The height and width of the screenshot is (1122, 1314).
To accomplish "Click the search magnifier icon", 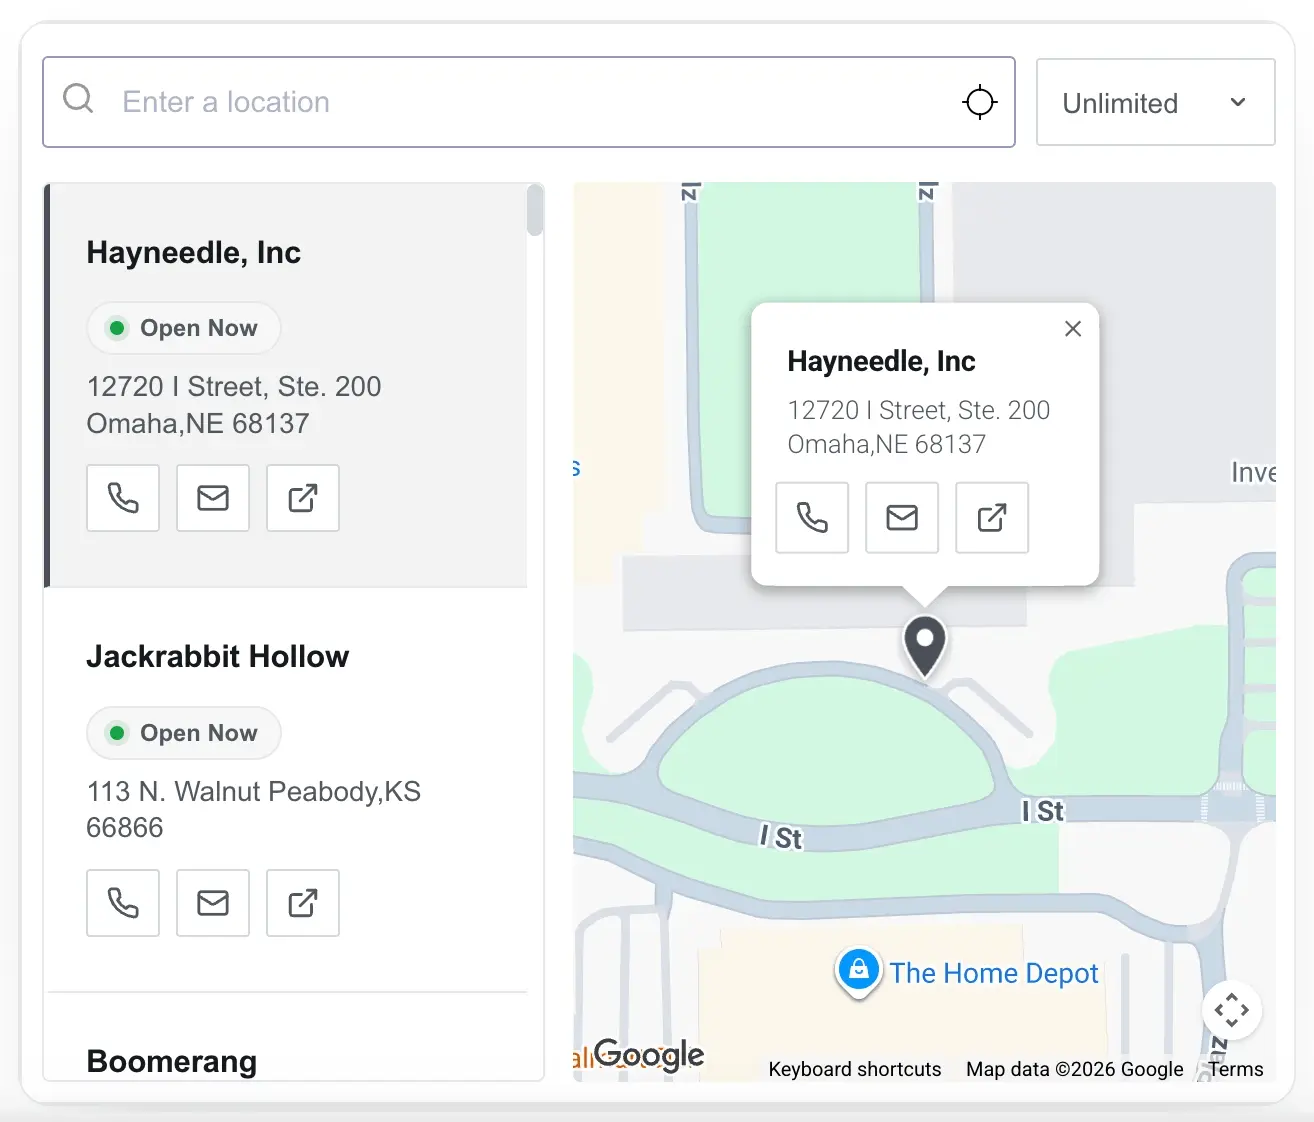I will (78, 99).
